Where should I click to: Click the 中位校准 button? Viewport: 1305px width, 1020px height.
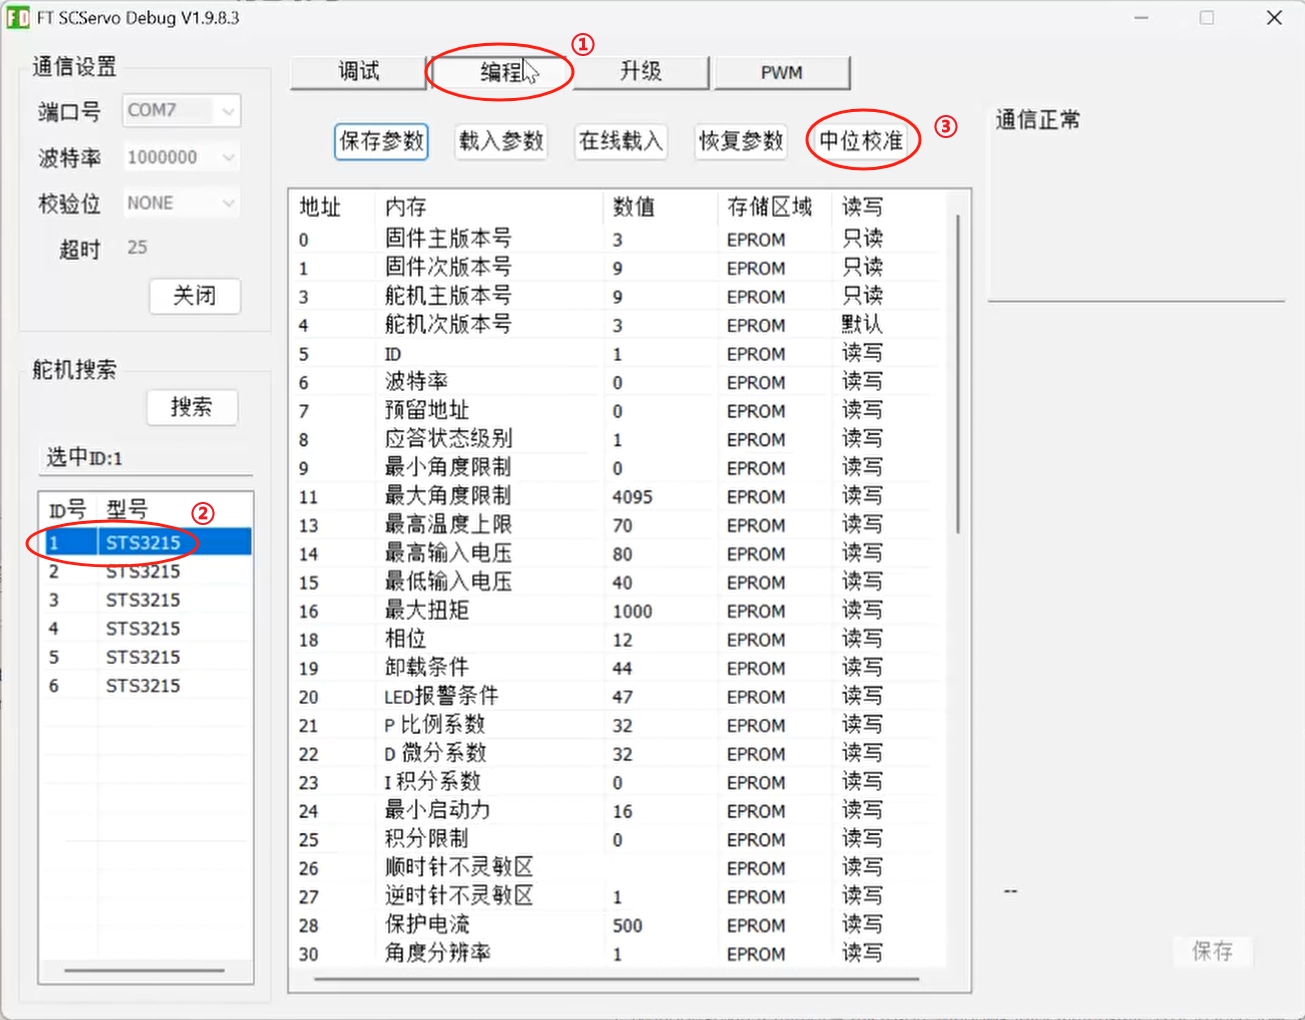pyautogui.click(x=861, y=141)
